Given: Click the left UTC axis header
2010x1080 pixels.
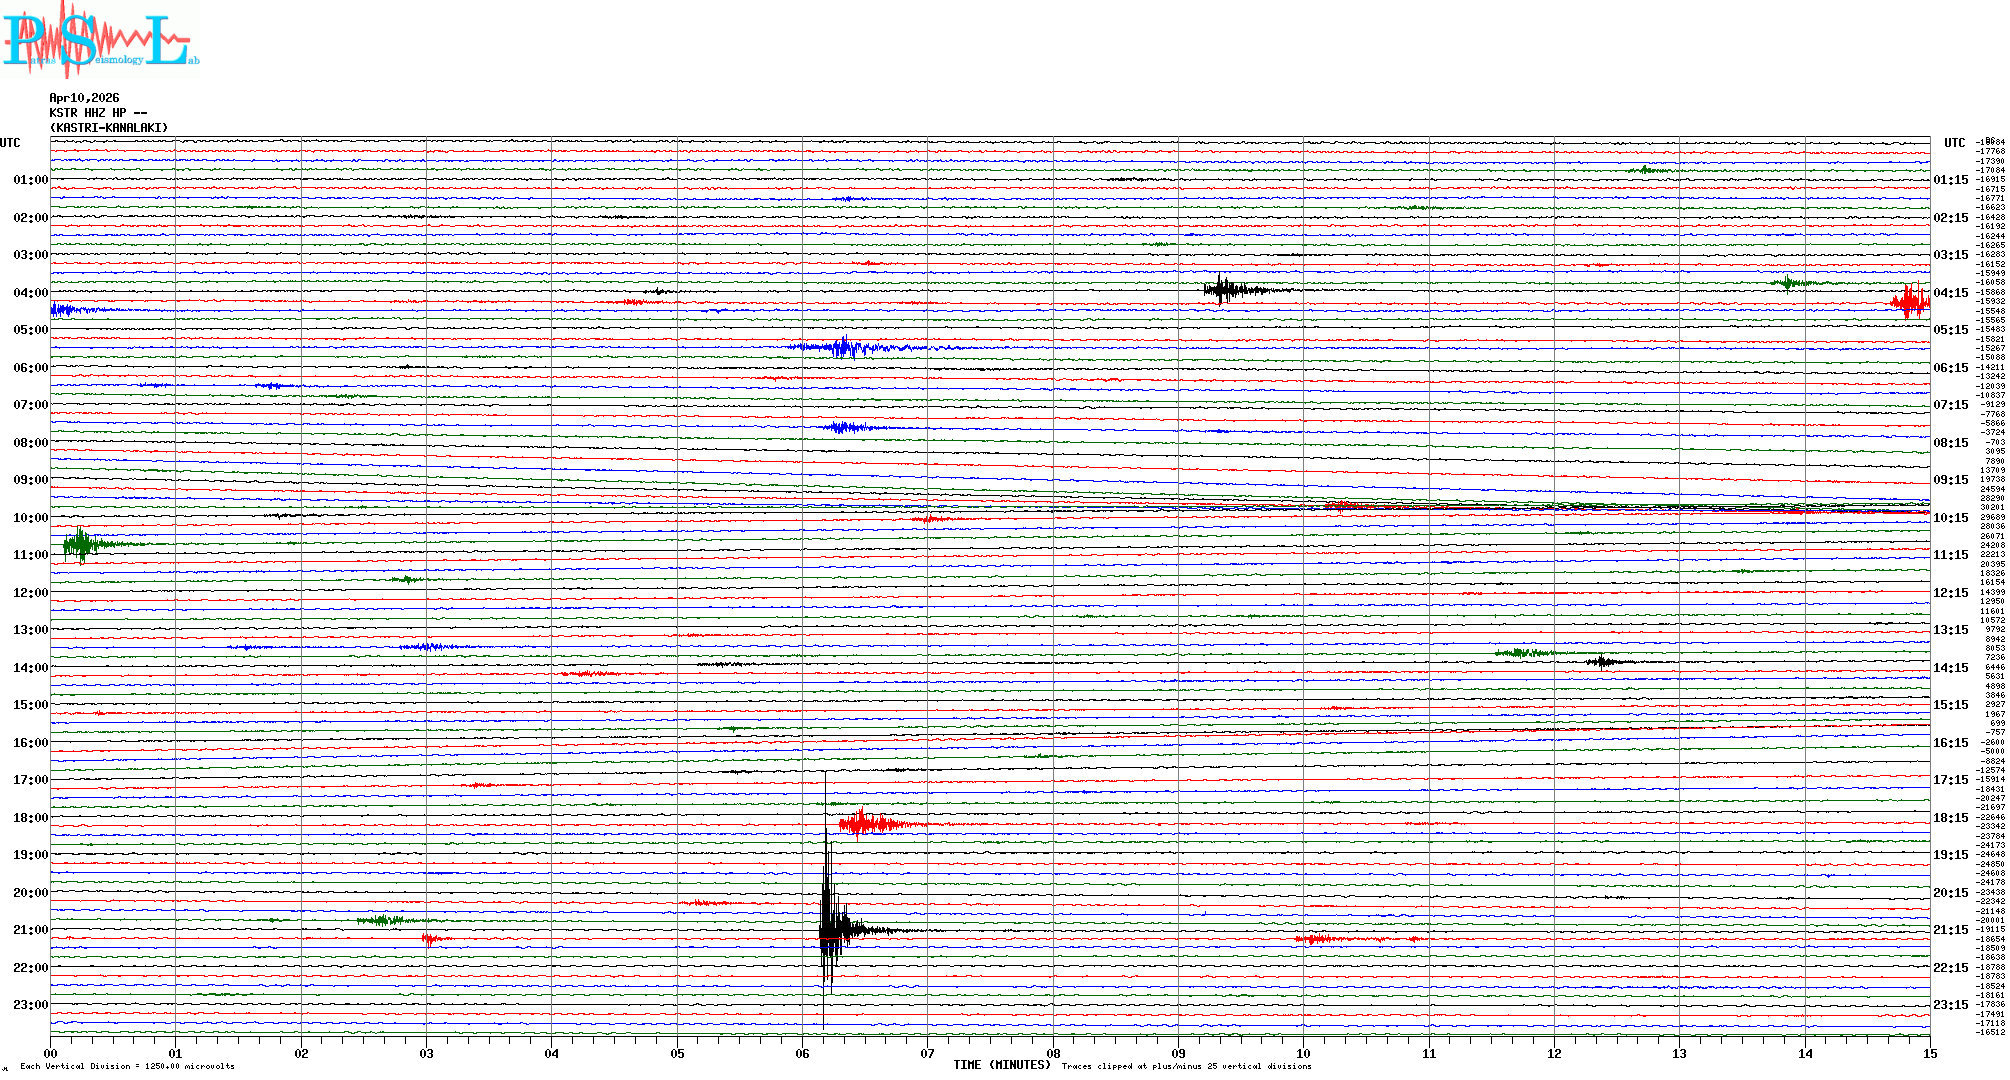Looking at the screenshot, I should 10,143.
